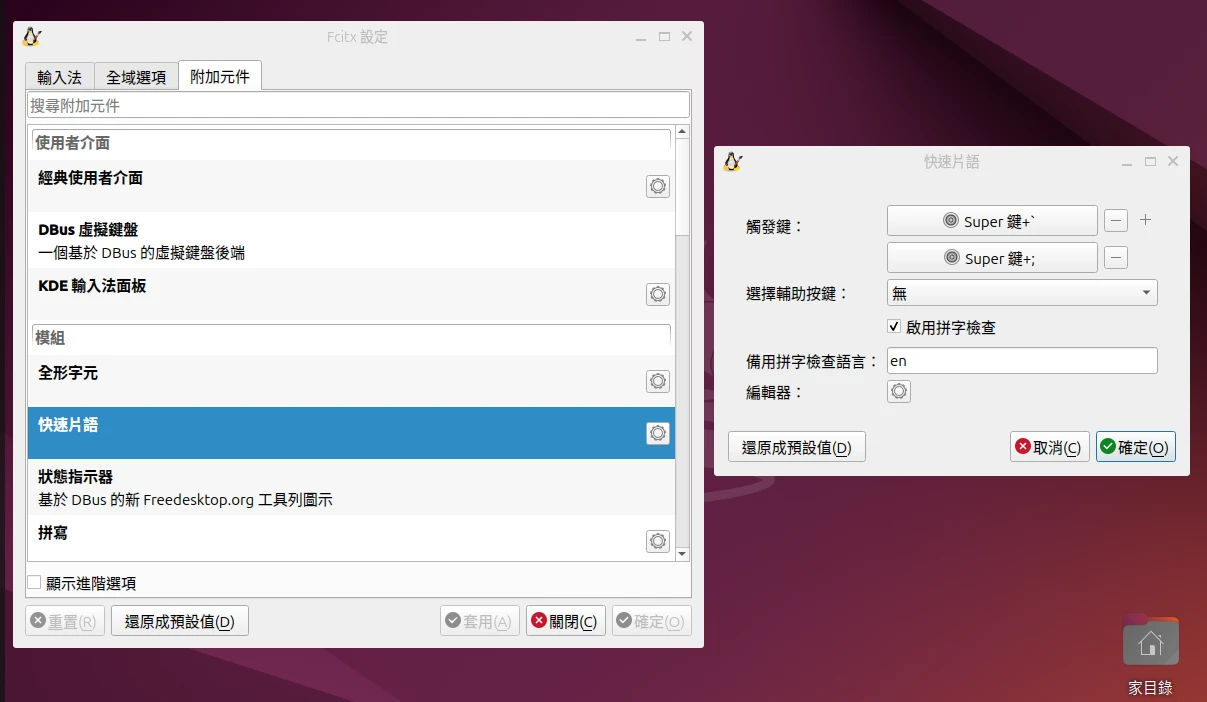This screenshot has width=1207, height=702.
Task: Remove the Super 鍵+; trigger key
Action: [x=1117, y=258]
